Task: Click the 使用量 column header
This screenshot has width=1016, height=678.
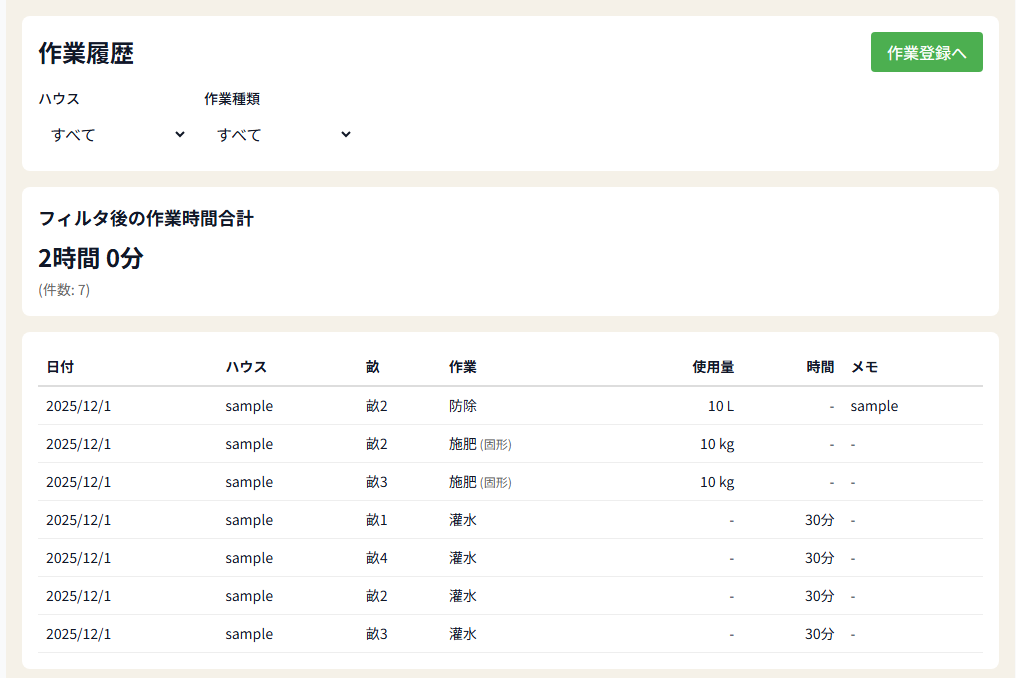Action: [713, 367]
